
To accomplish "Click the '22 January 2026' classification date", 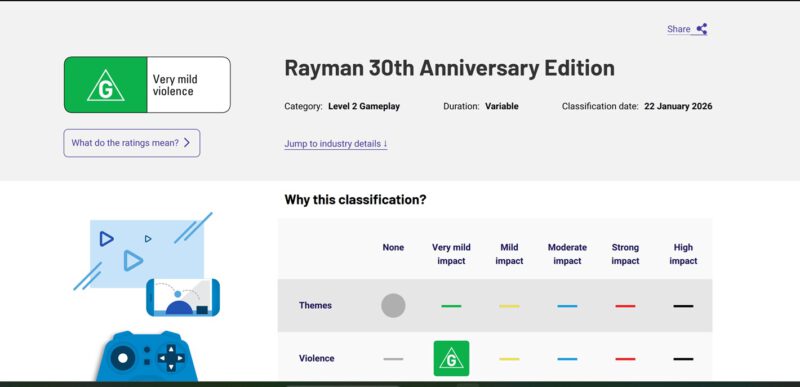I will [678, 107].
